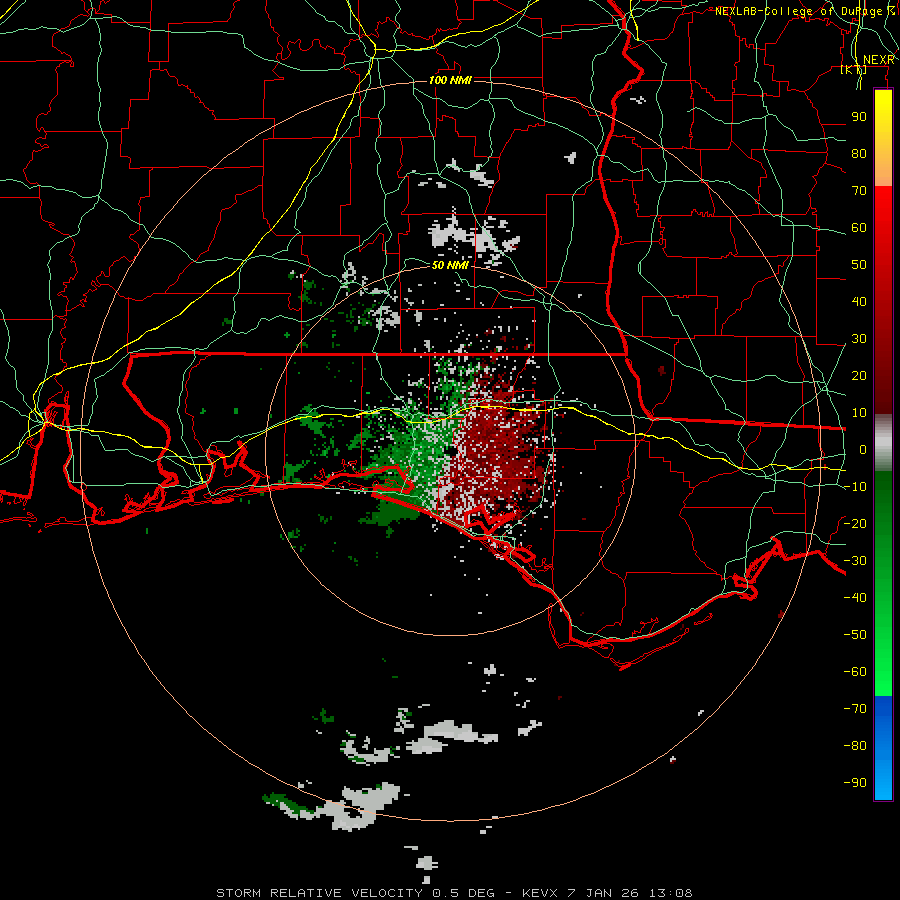This screenshot has height=900, width=900.
Task: Click the gray zero-velocity segment of color bar
Action: click(x=883, y=442)
